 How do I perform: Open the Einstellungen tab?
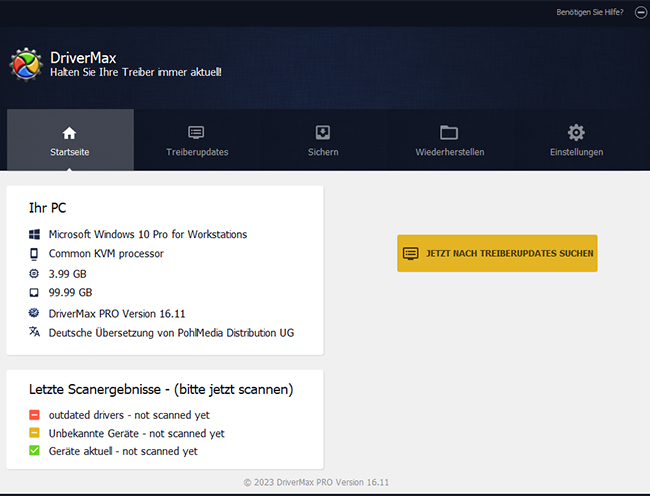(x=576, y=152)
